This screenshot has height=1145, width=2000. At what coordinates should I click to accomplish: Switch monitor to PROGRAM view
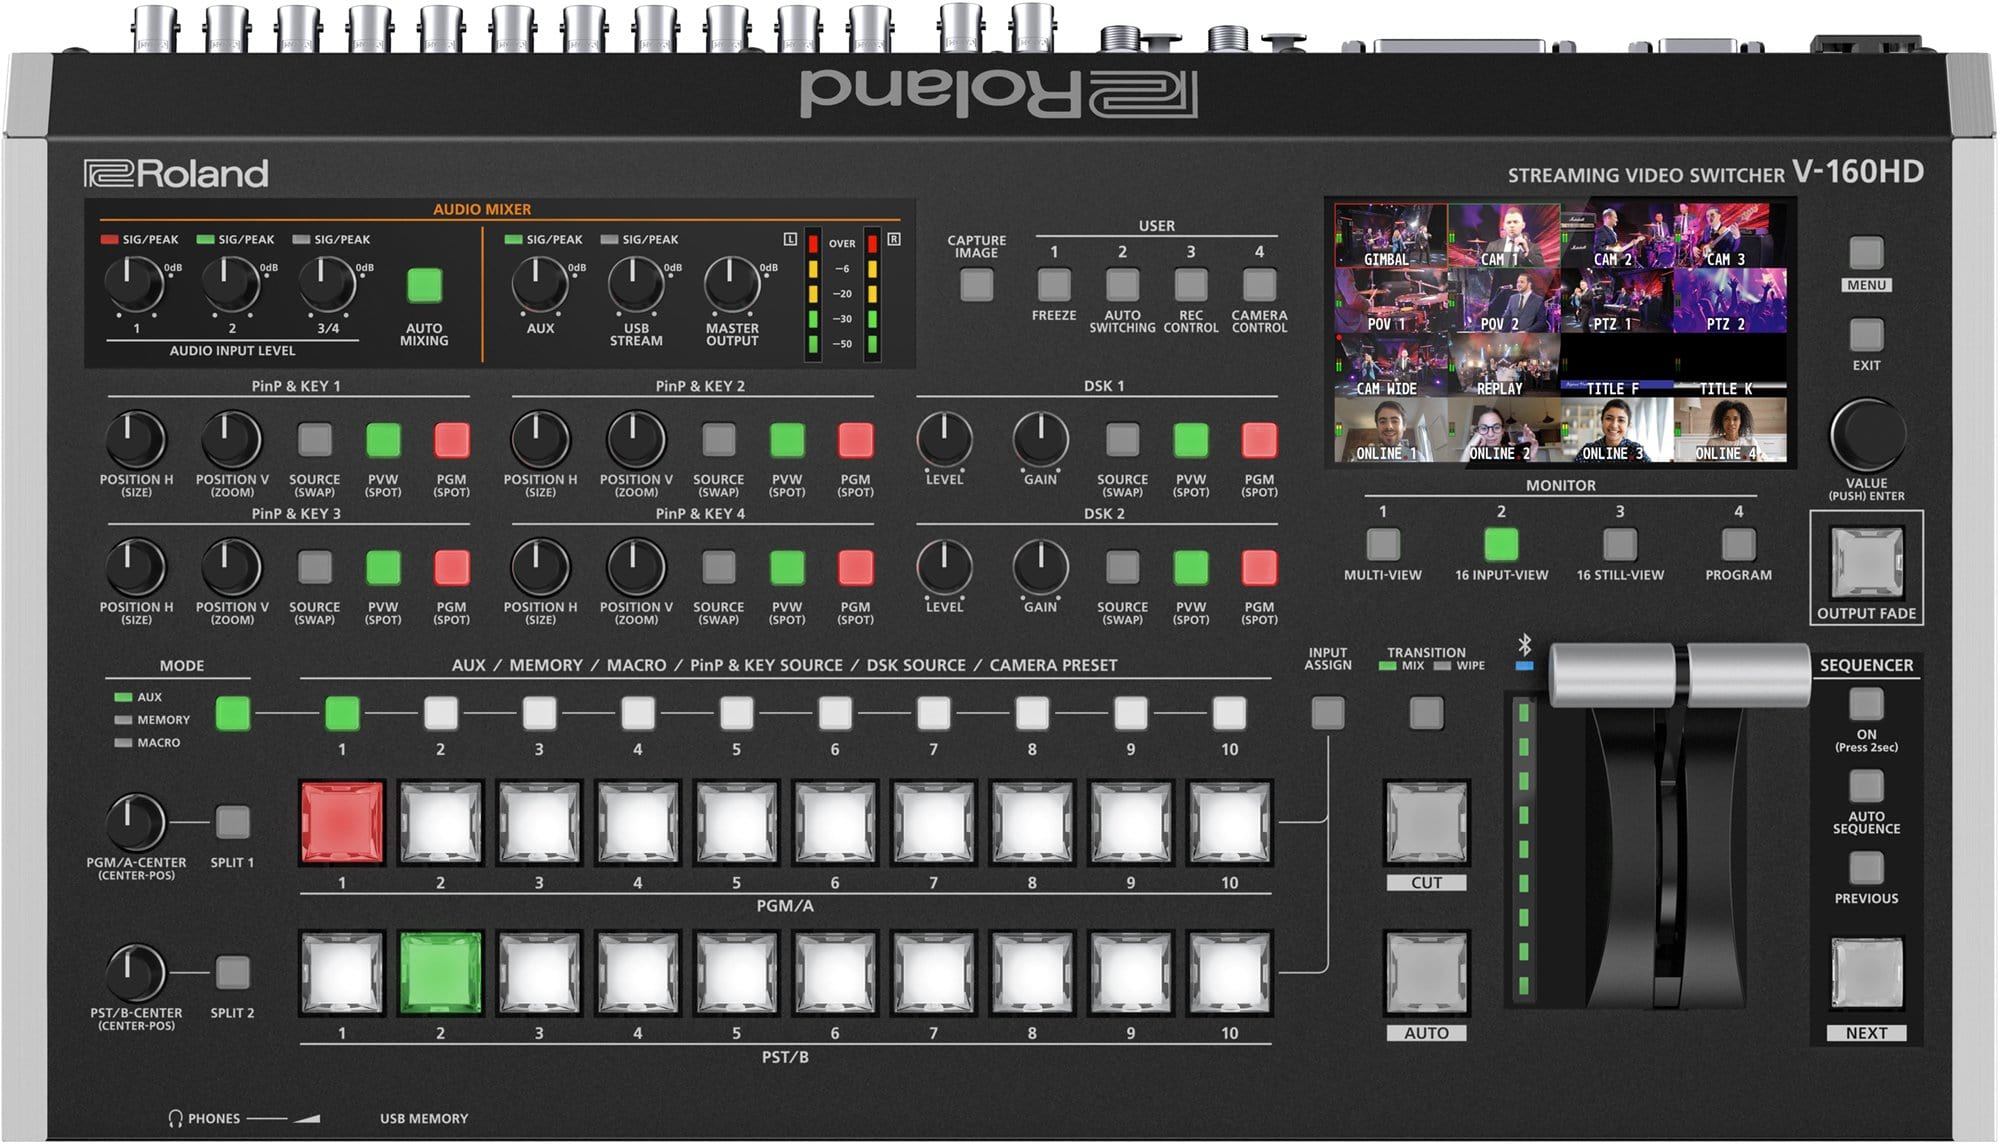pyautogui.click(x=1738, y=546)
